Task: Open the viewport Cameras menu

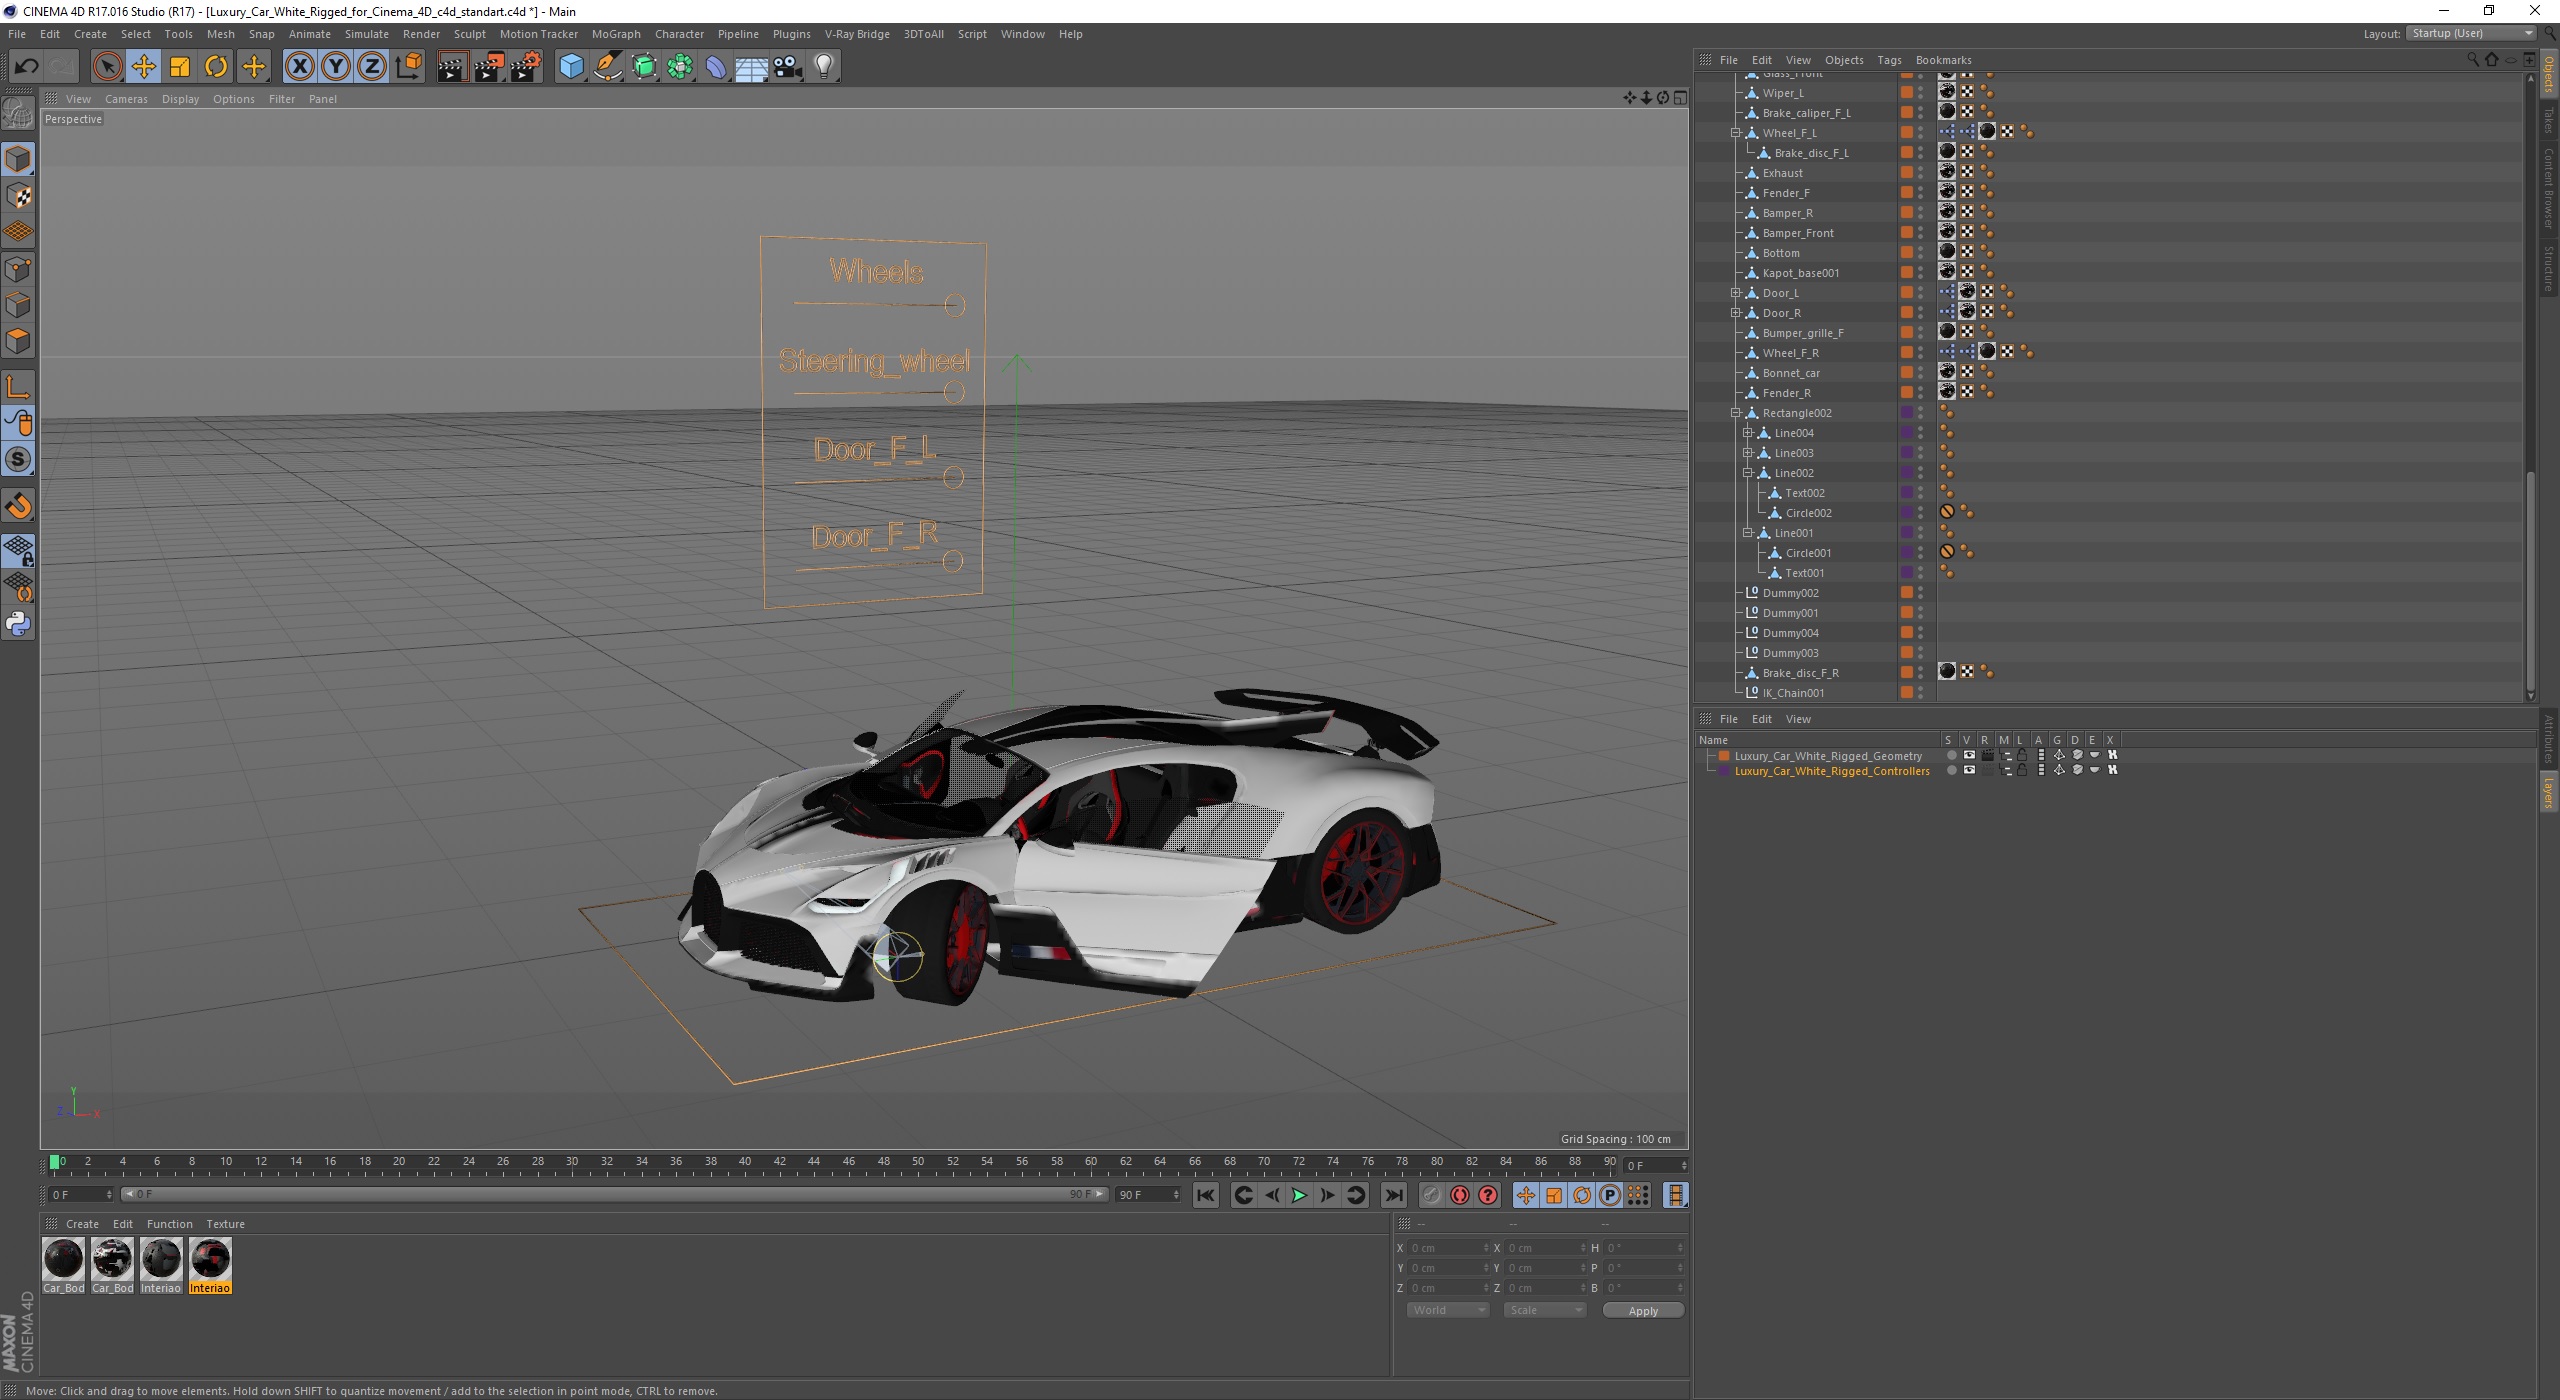Action: click(x=126, y=99)
